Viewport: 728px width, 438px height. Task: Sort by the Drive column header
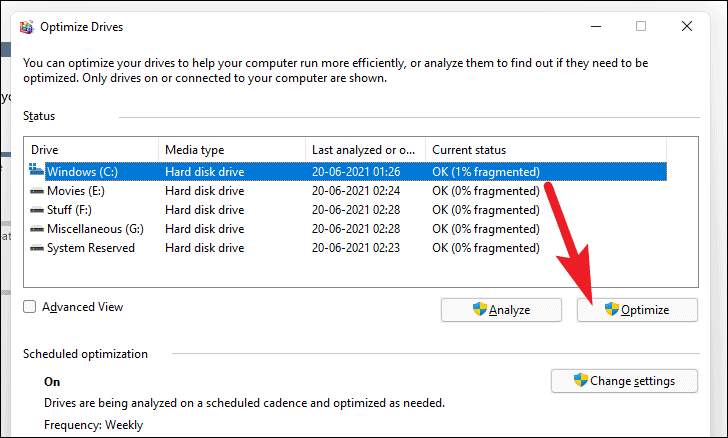click(91, 150)
